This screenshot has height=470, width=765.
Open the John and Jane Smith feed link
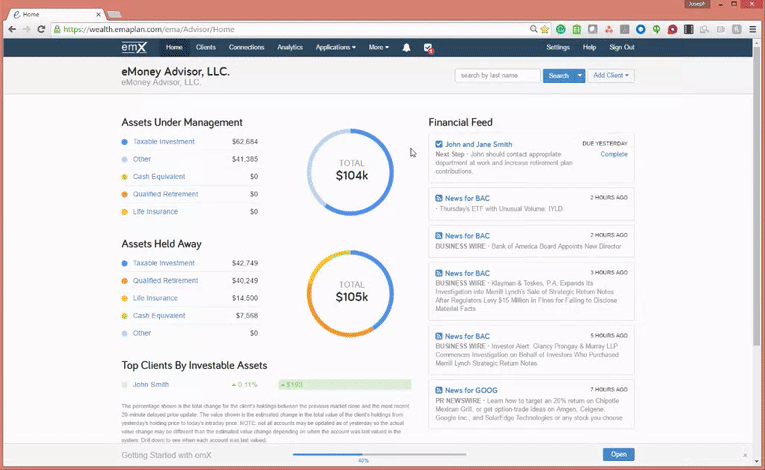[x=479, y=144]
